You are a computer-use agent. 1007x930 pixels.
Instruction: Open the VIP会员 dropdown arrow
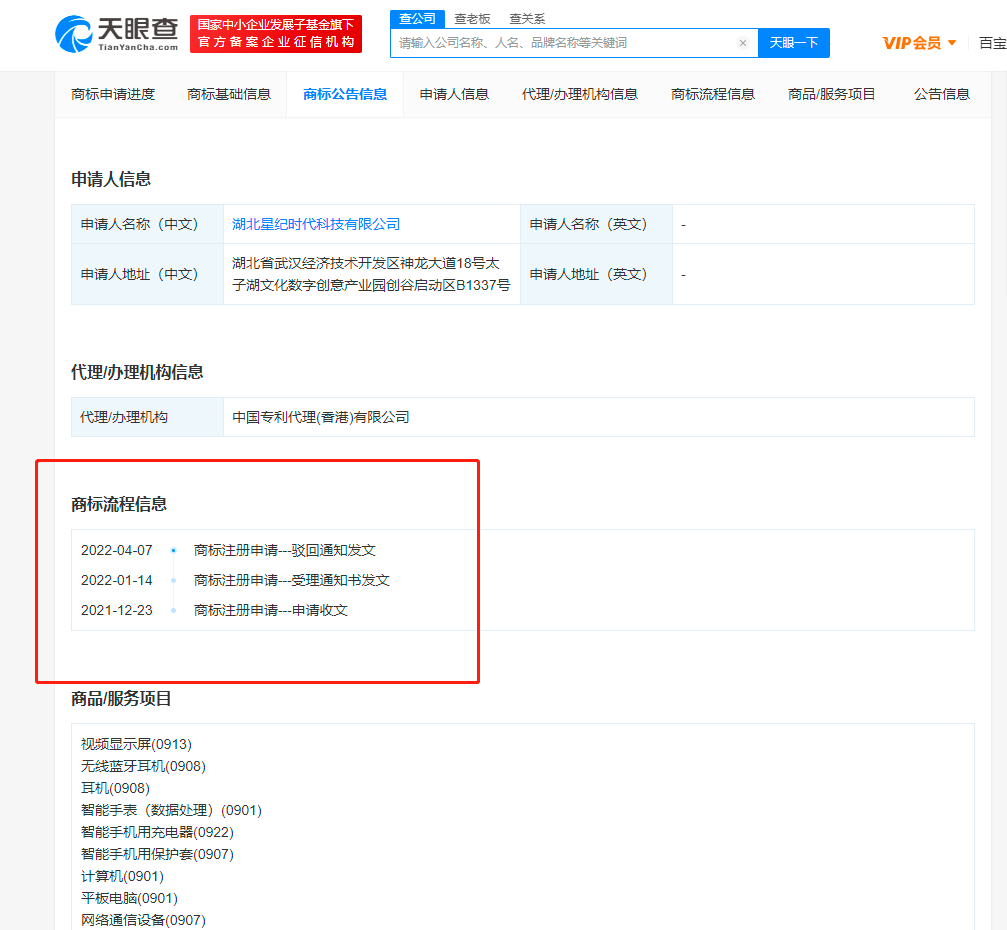pyautogui.click(x=952, y=43)
